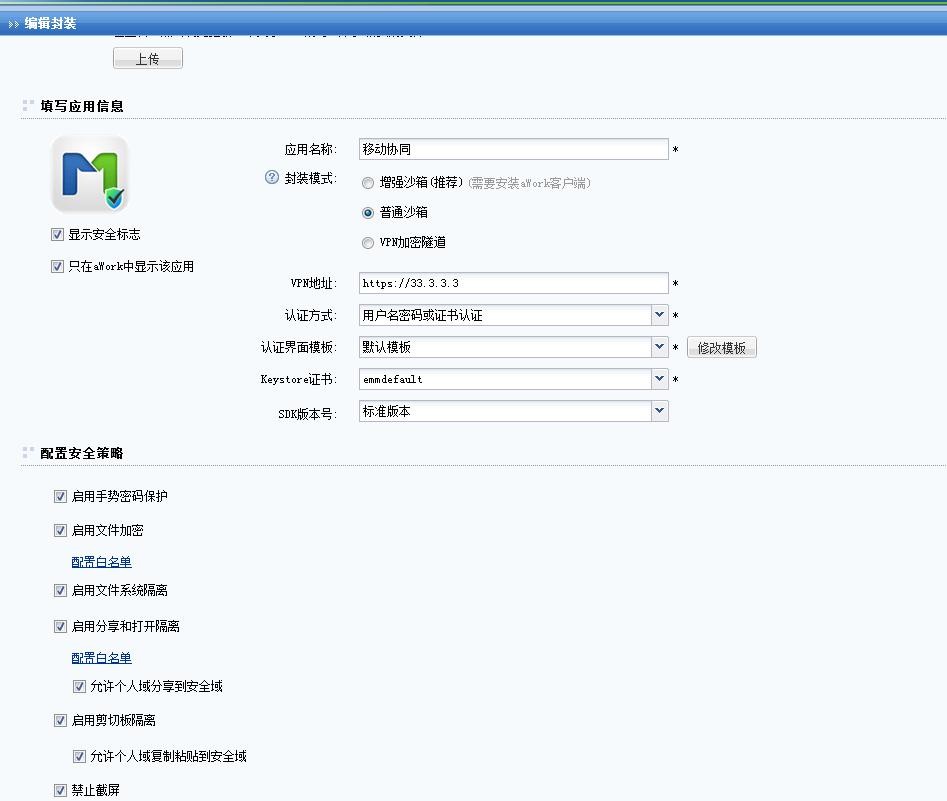Open the Keystore证书 dropdown

659,379
